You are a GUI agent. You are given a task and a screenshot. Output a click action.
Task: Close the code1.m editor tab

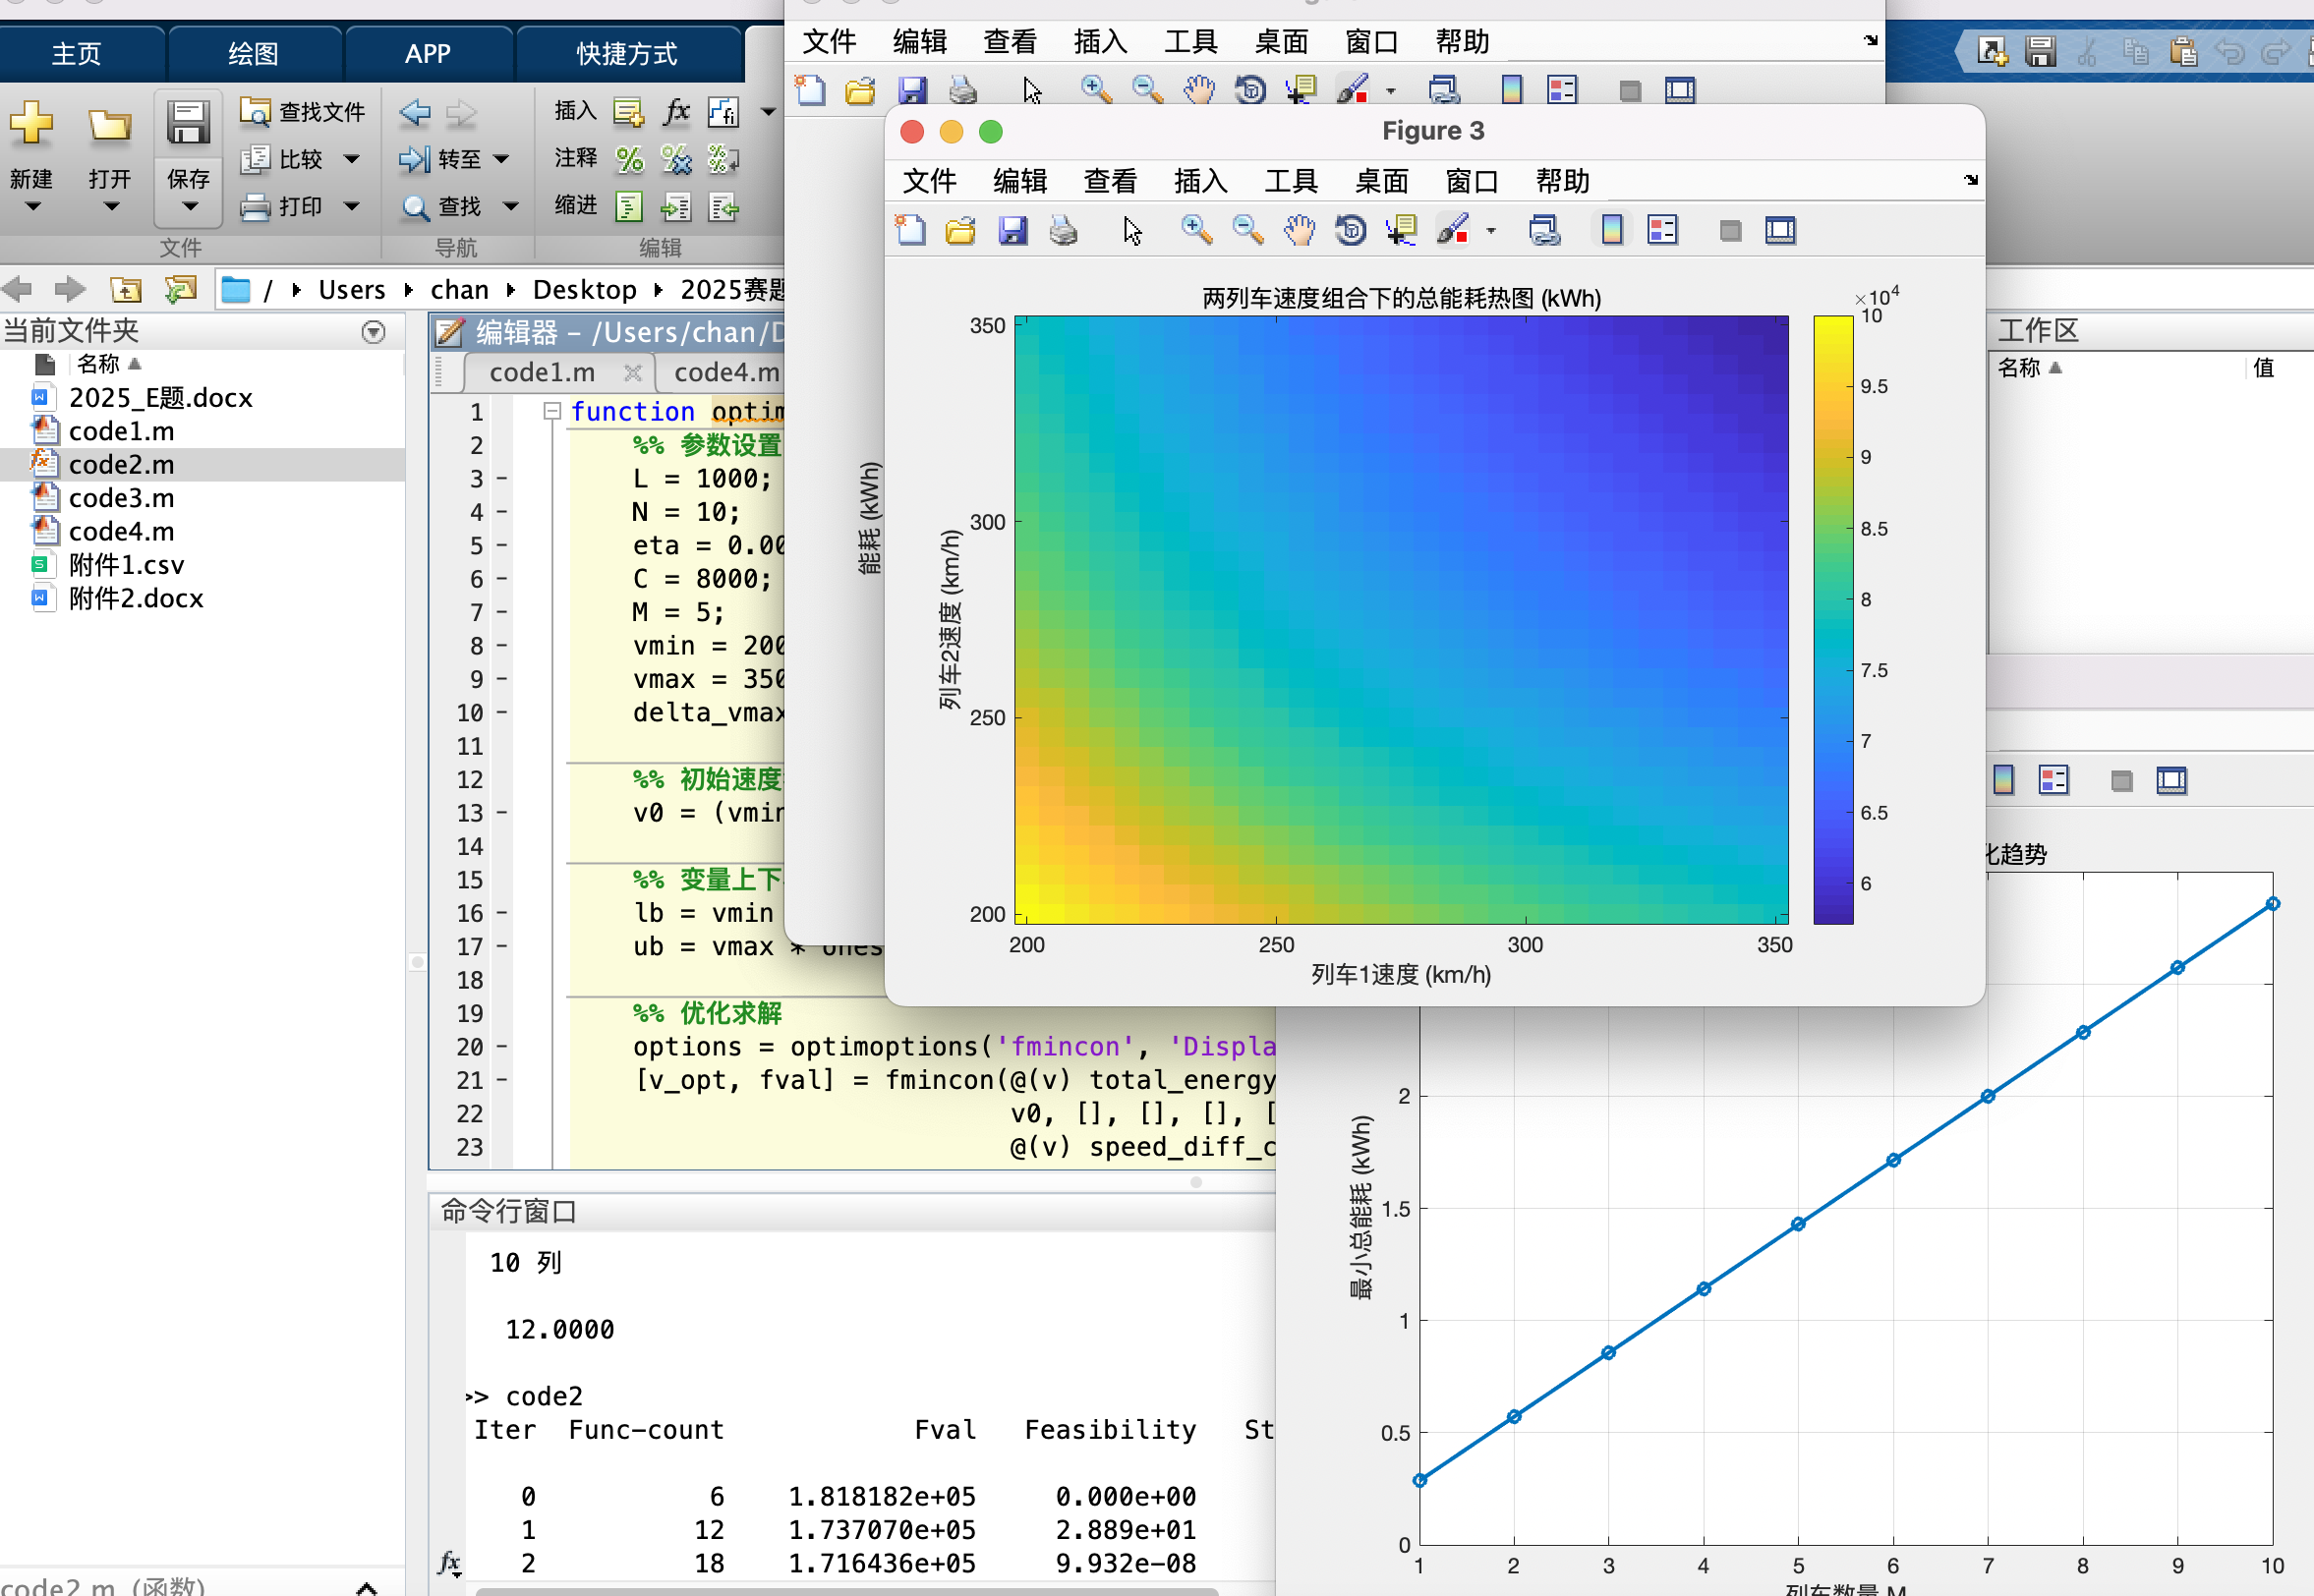click(632, 372)
